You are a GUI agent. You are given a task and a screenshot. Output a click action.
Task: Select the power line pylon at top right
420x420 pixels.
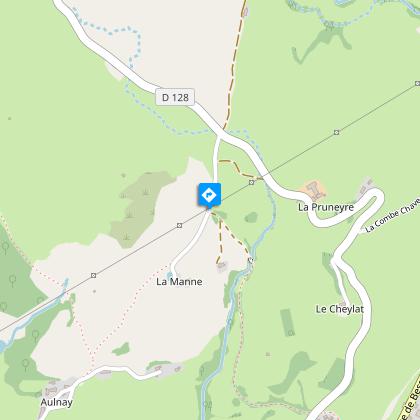coord(417,83)
